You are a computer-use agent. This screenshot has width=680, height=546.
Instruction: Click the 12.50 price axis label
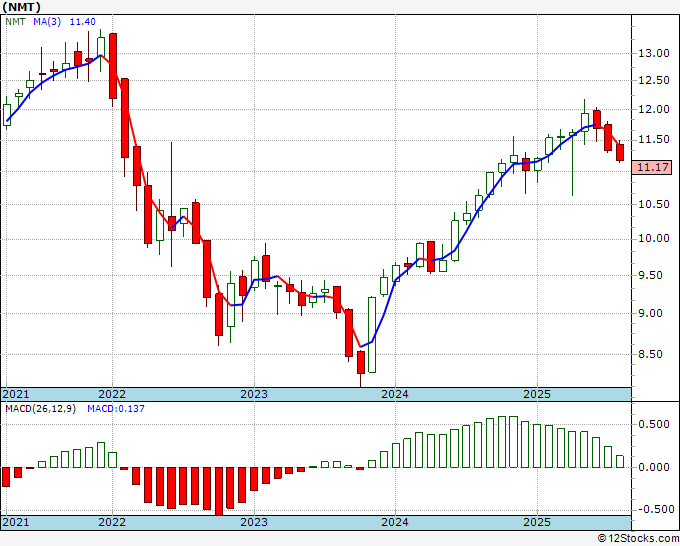click(x=654, y=80)
